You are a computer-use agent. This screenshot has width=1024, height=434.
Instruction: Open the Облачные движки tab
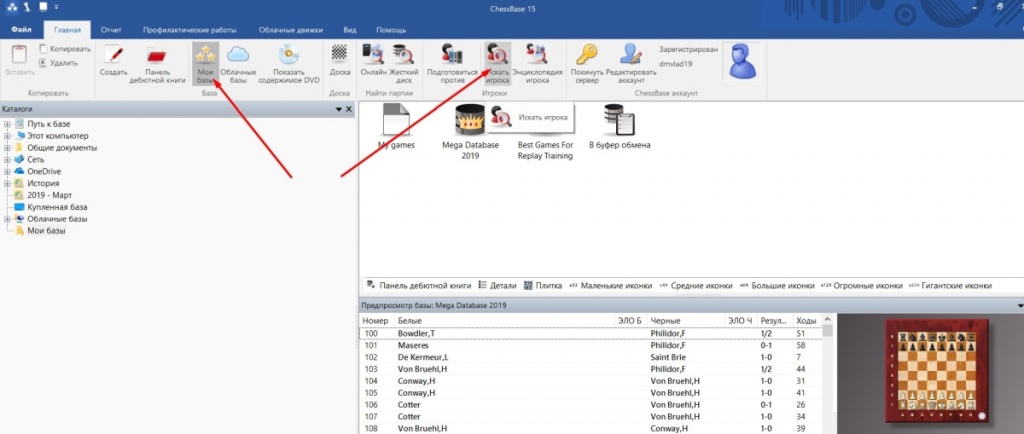[291, 30]
